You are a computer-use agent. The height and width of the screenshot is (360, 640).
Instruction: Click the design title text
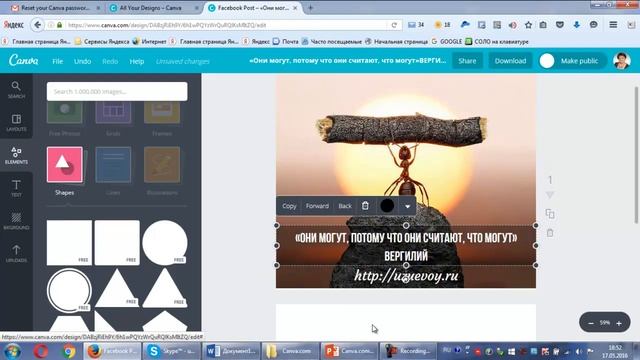tap(347, 60)
